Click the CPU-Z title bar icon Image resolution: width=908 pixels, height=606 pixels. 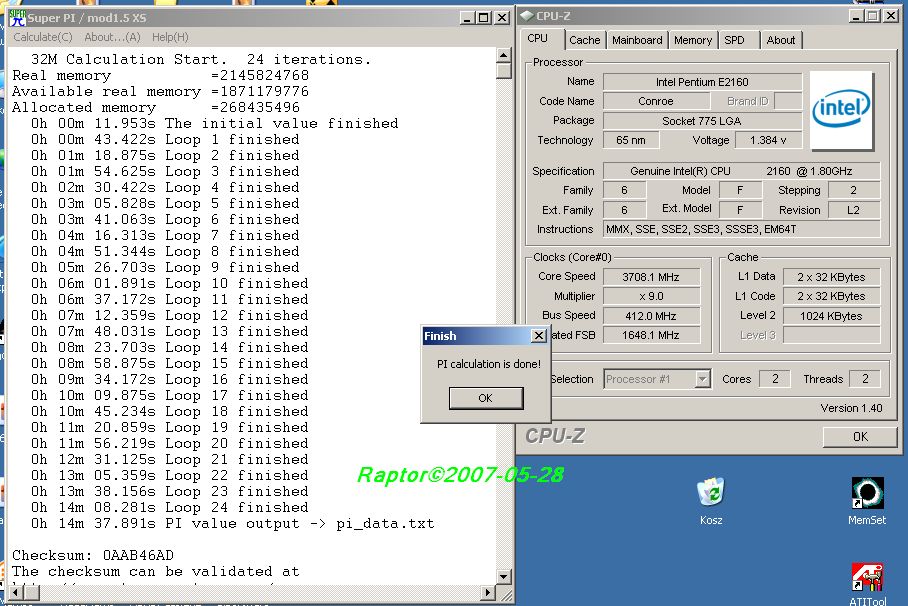tap(527, 16)
